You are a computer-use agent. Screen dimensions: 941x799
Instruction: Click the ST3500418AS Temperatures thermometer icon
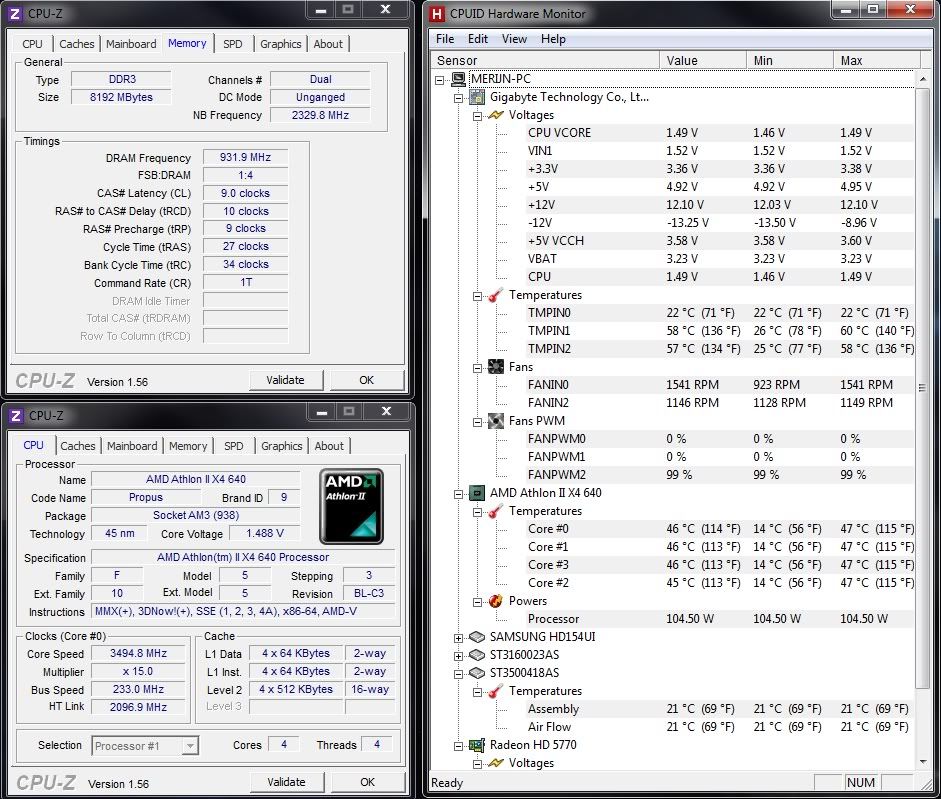(x=496, y=691)
